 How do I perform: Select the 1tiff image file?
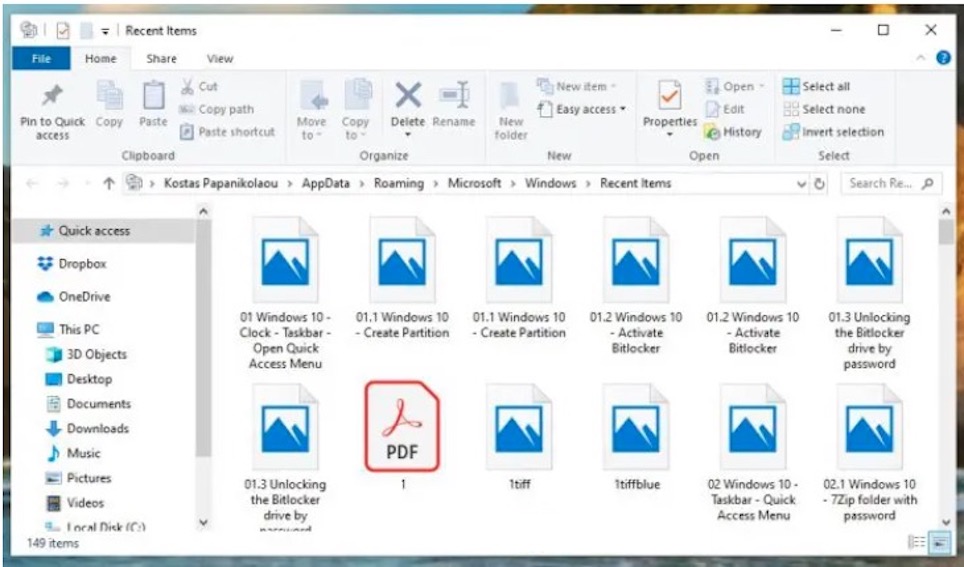pyautogui.click(x=520, y=437)
